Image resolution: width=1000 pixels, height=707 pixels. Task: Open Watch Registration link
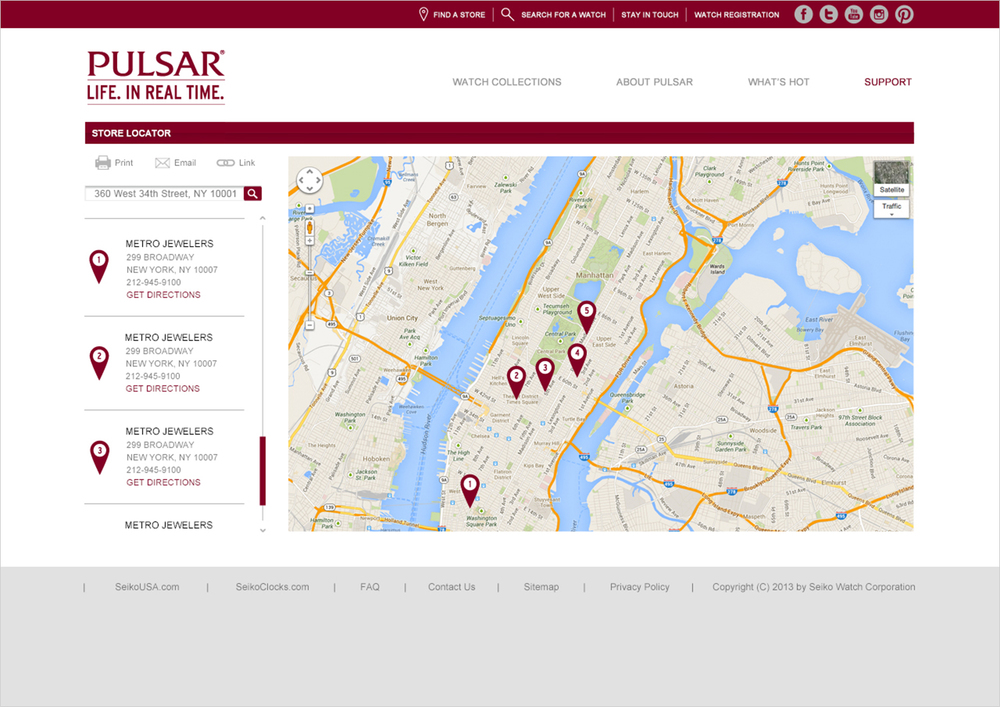tap(737, 15)
